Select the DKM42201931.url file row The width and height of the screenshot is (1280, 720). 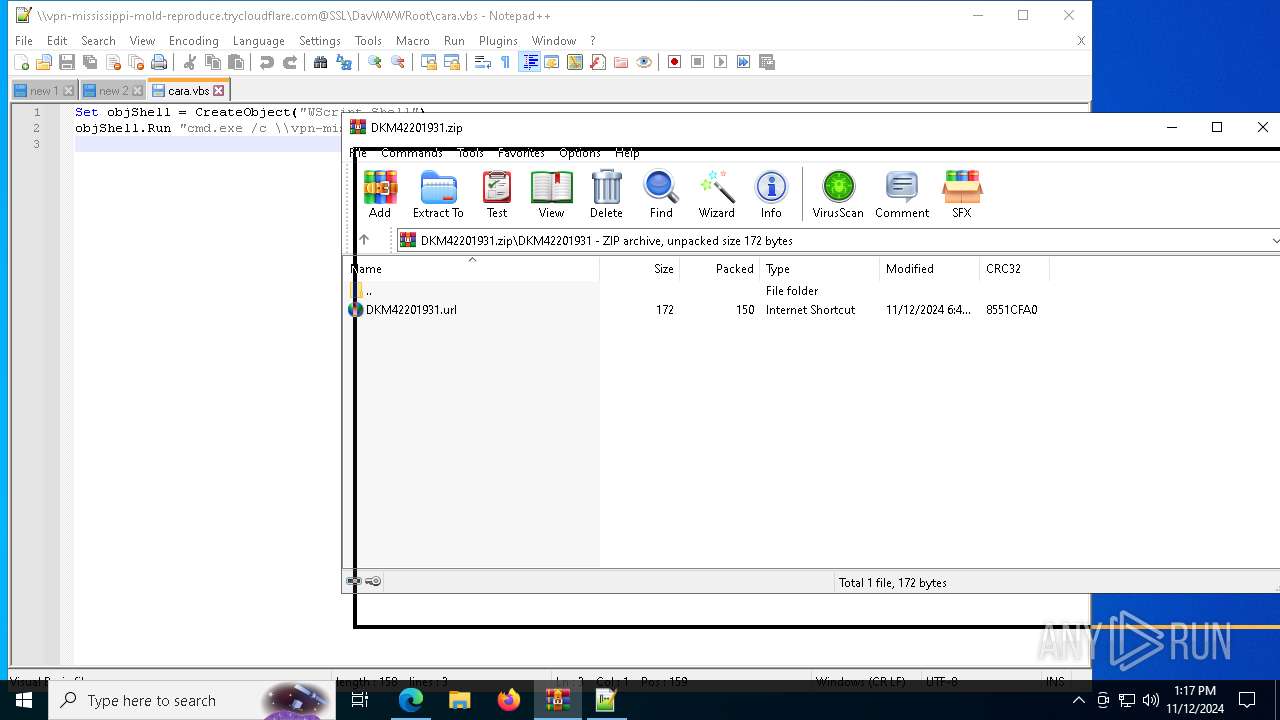[x=697, y=310]
